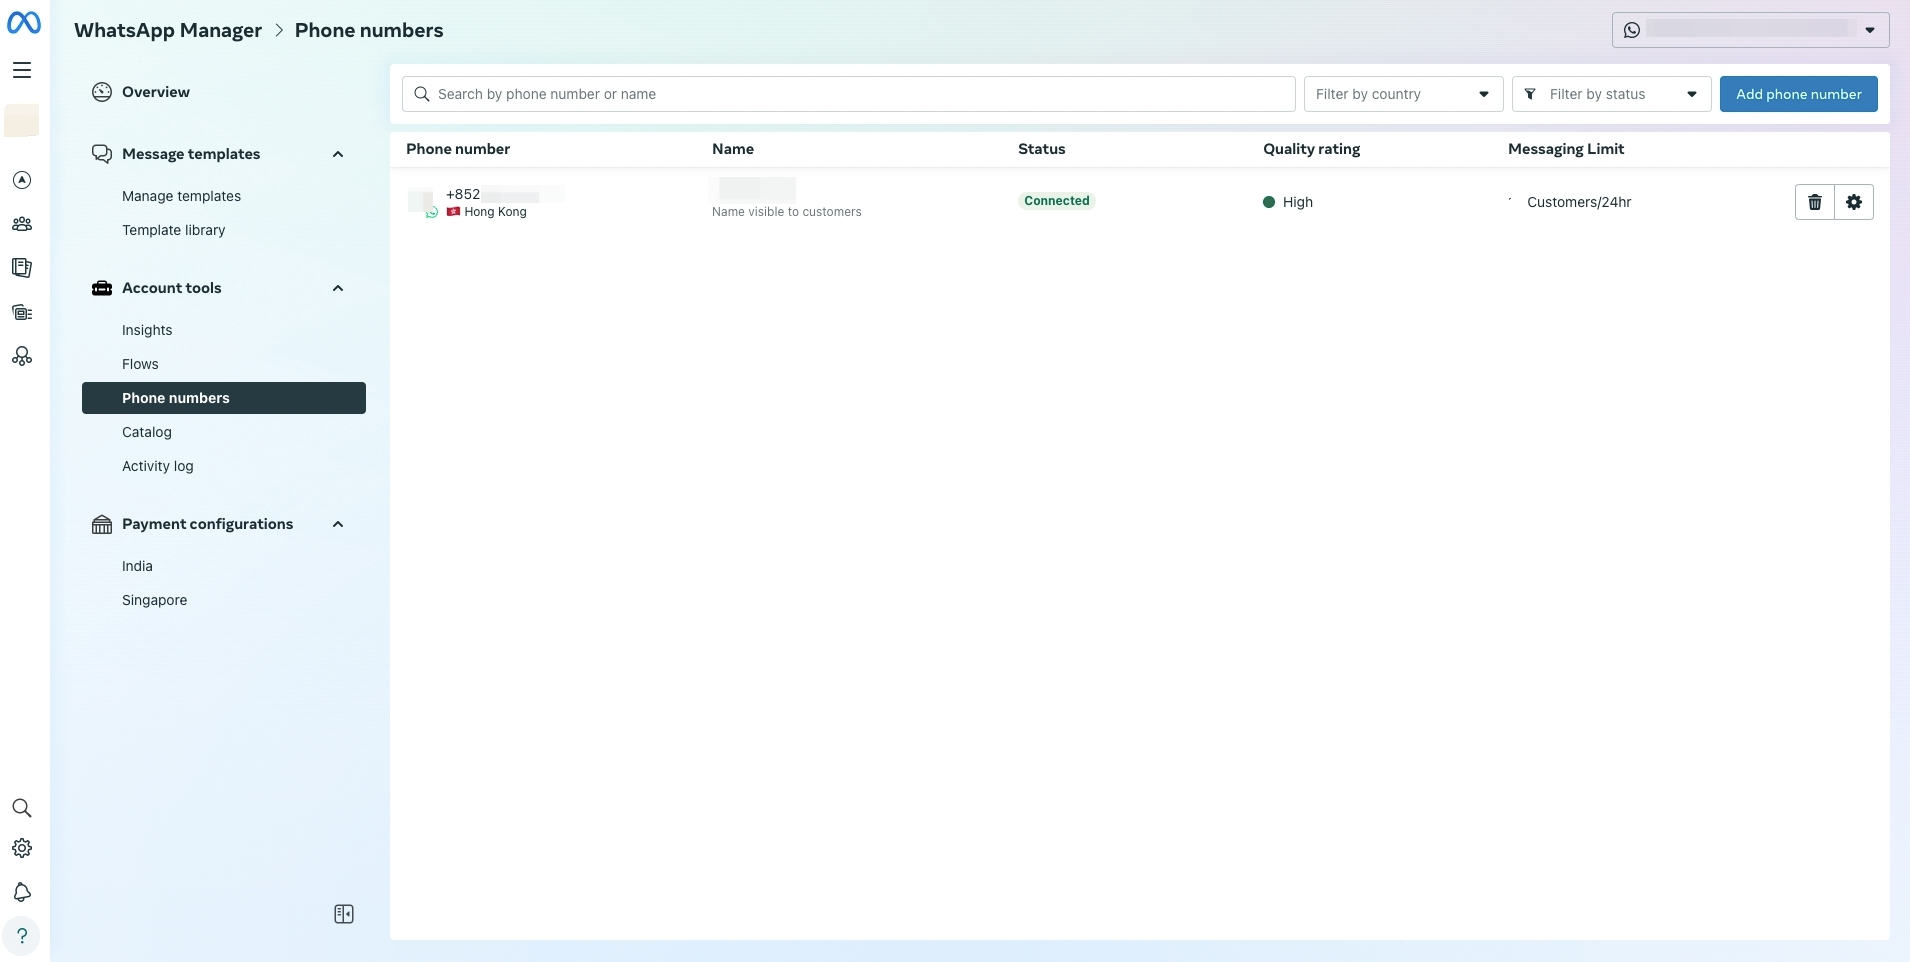Open the Filter by country dropdown
Screen dimensions: 1910x962
(x=1403, y=94)
